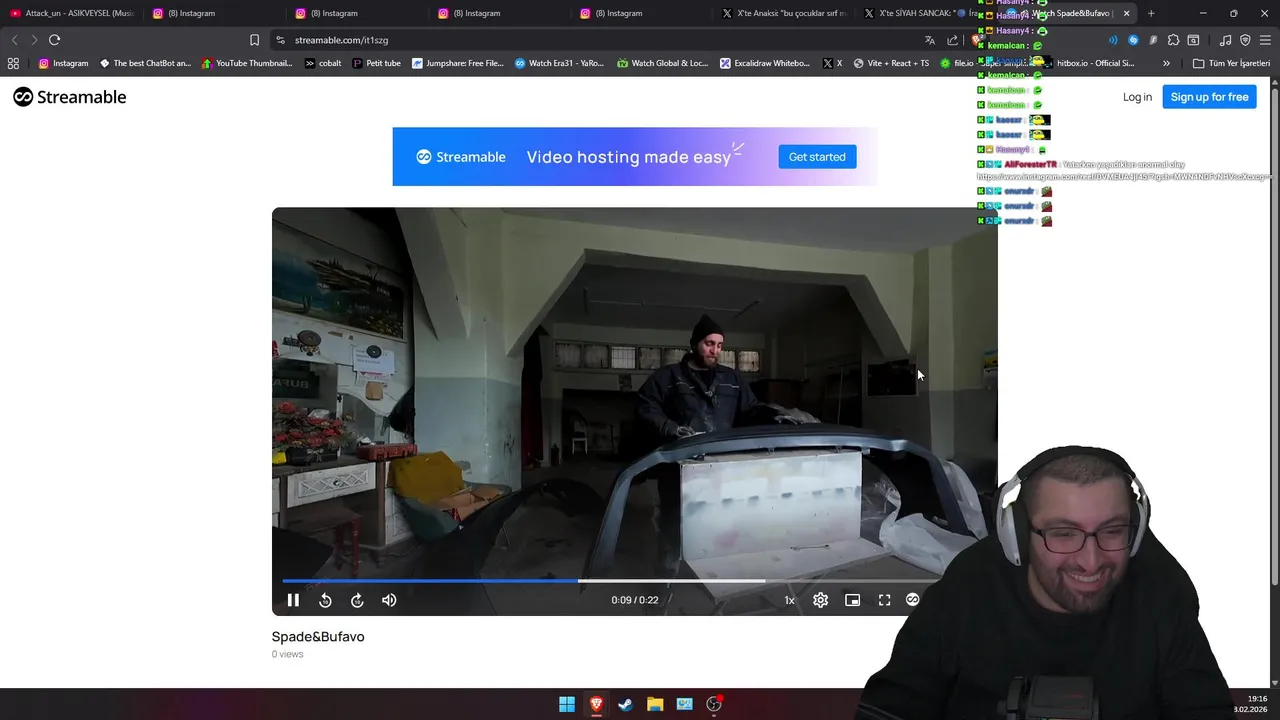This screenshot has width=1280, height=720.
Task: Open the Brave VPN shield icon
Action: [1245, 40]
